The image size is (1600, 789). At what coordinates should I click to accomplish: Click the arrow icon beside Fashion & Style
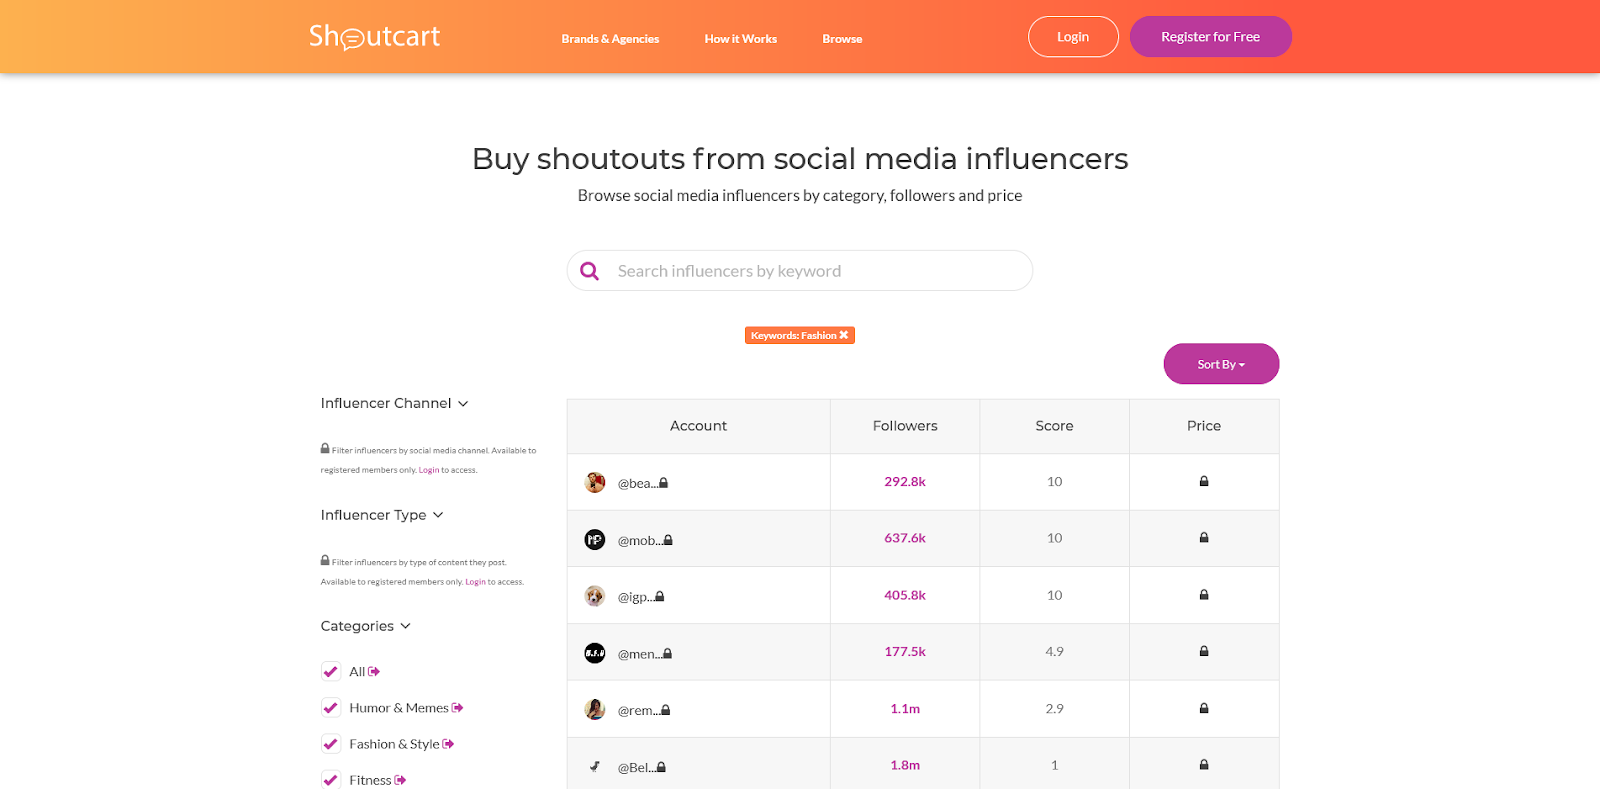click(x=448, y=744)
